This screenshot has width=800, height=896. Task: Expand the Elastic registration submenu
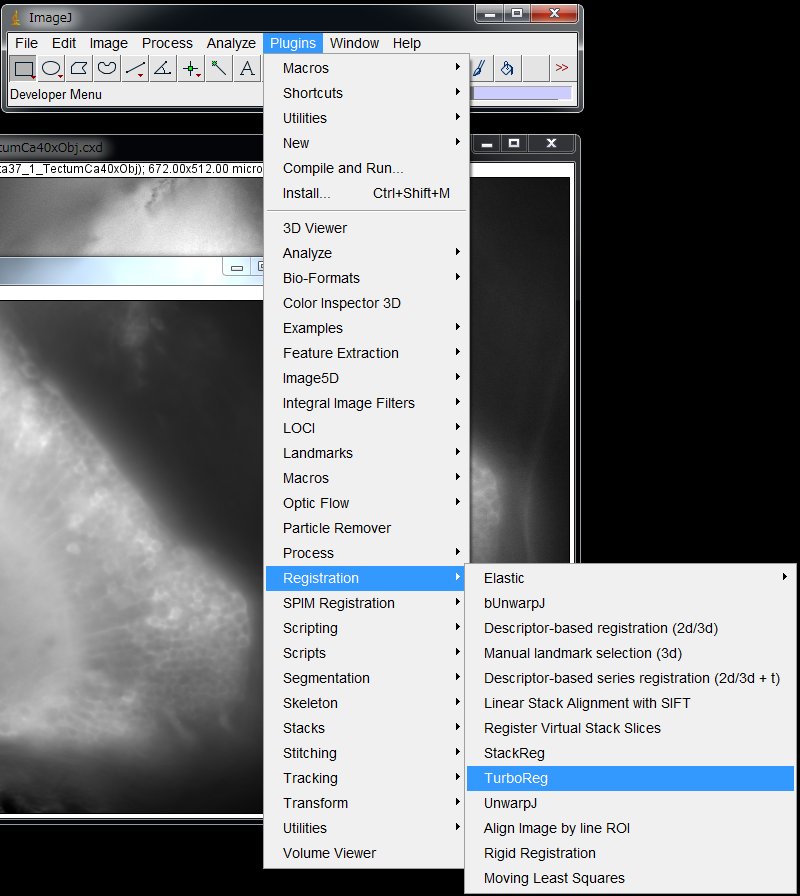[631, 578]
